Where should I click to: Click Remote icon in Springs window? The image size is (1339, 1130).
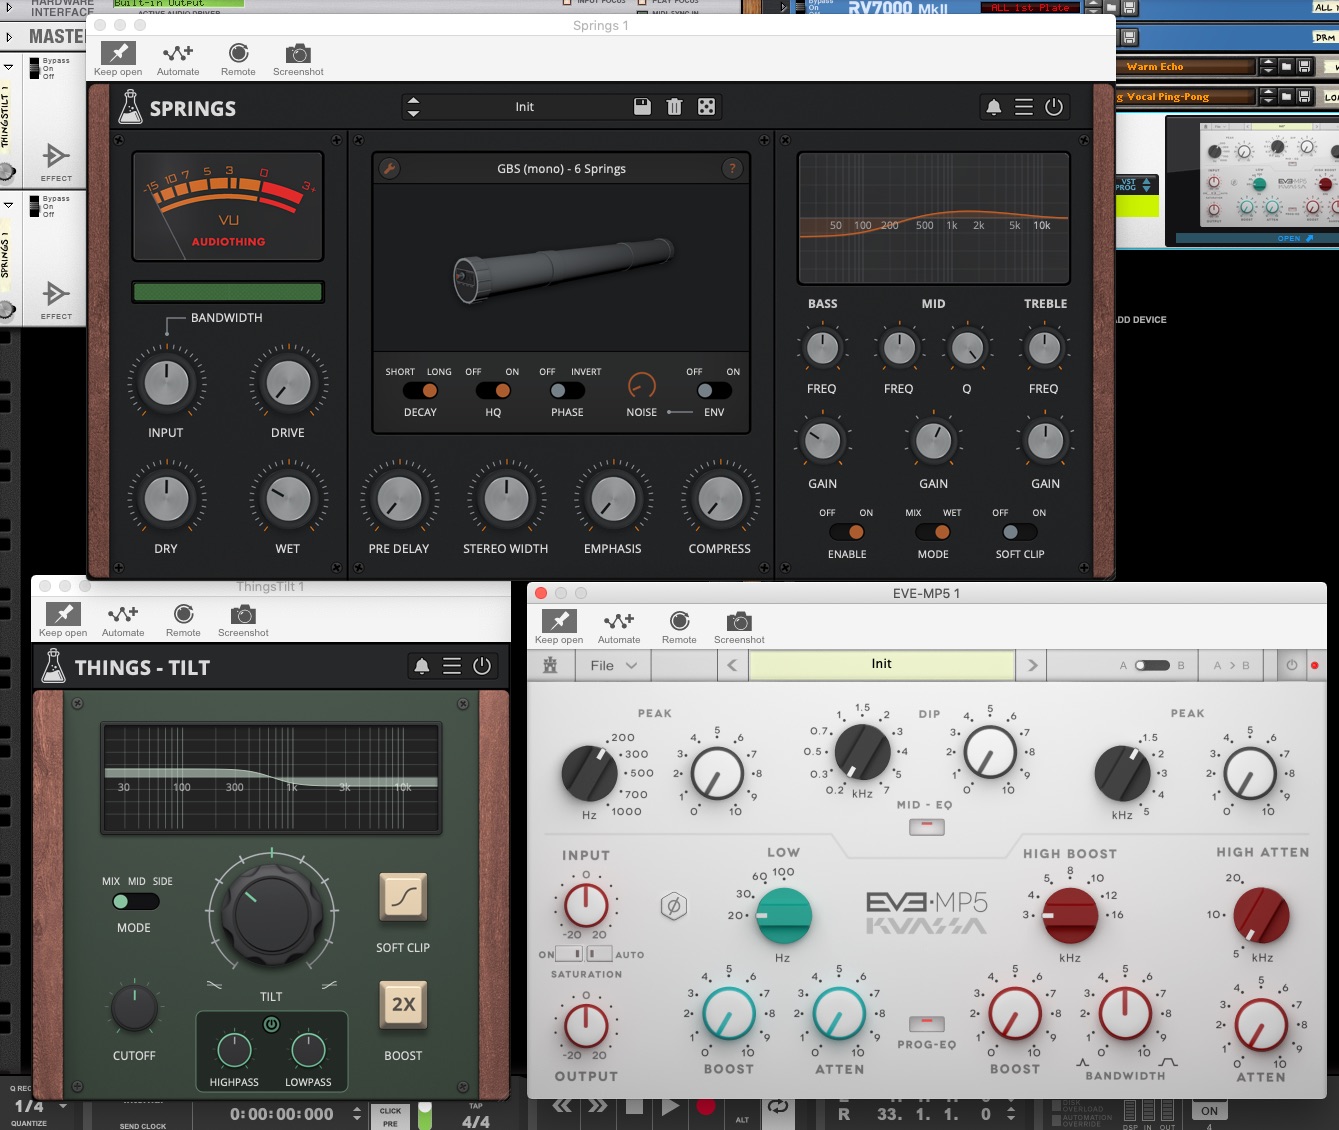point(238,53)
